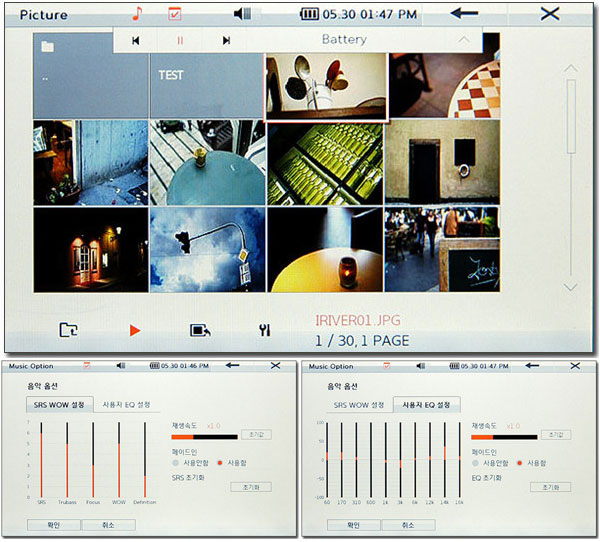Adjust the 170 Hz EQ band slider
Image resolution: width=600 pixels, height=542 pixels.
(342, 460)
